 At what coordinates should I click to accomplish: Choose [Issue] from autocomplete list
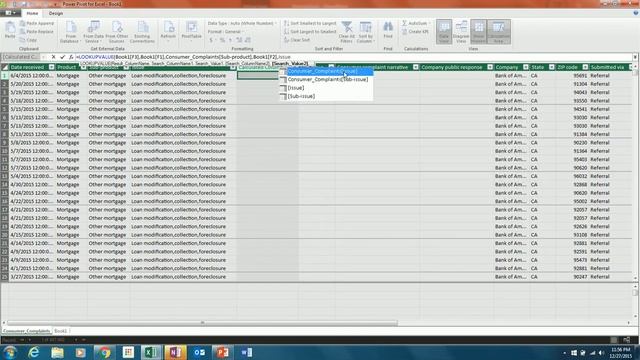click(326, 88)
